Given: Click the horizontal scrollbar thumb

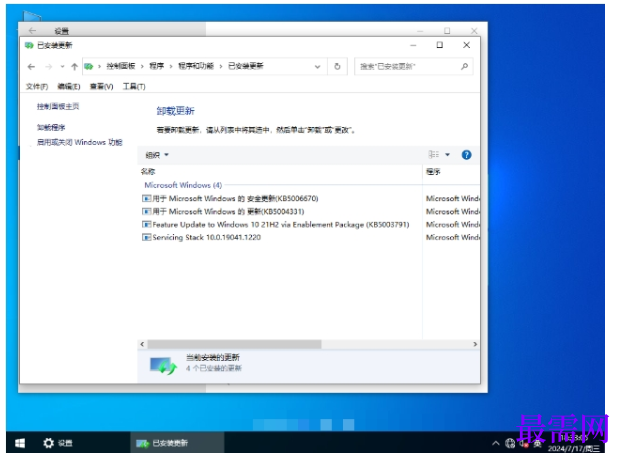Looking at the screenshot, I should tap(234, 344).
